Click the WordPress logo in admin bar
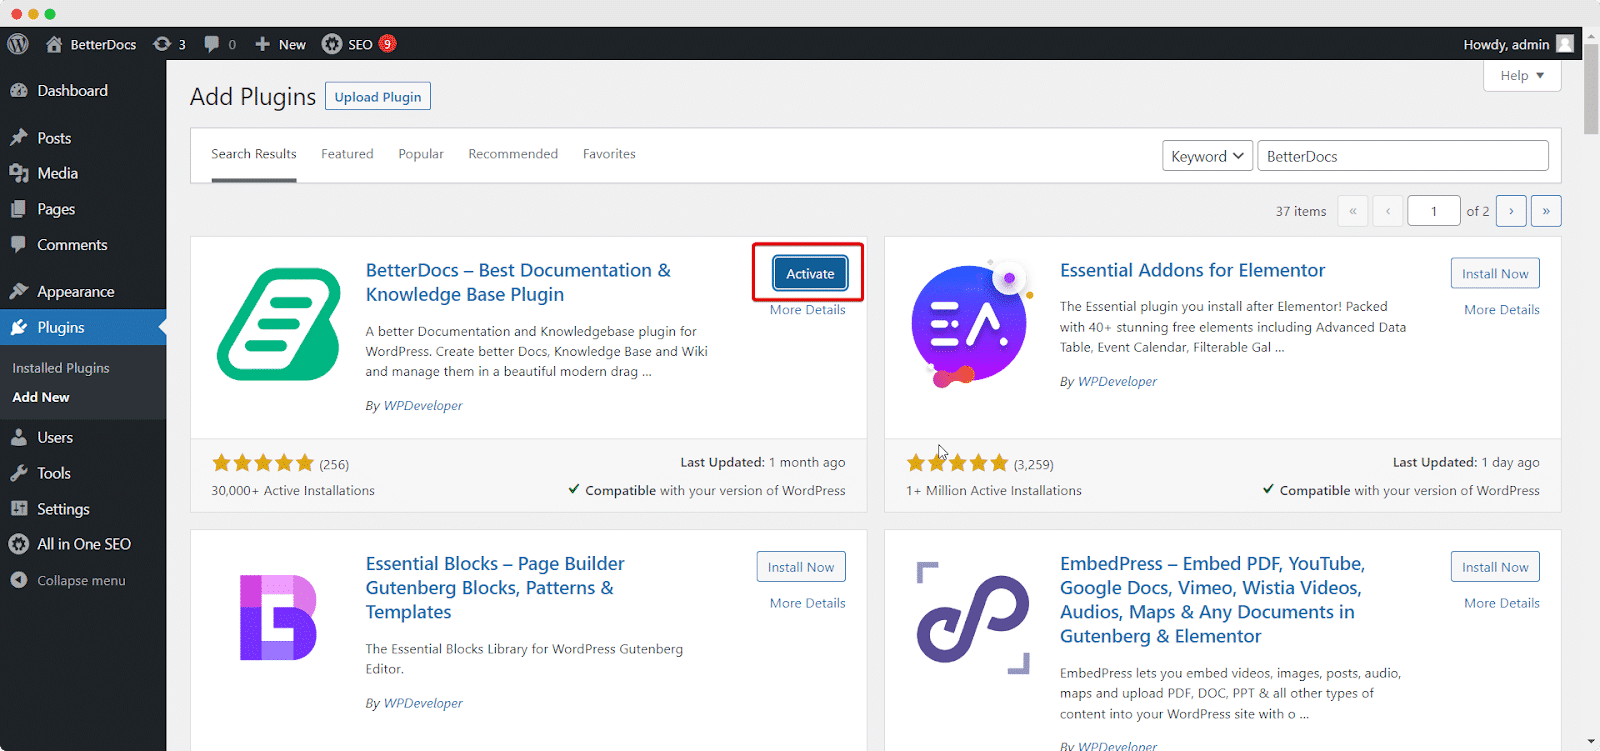 click(18, 44)
